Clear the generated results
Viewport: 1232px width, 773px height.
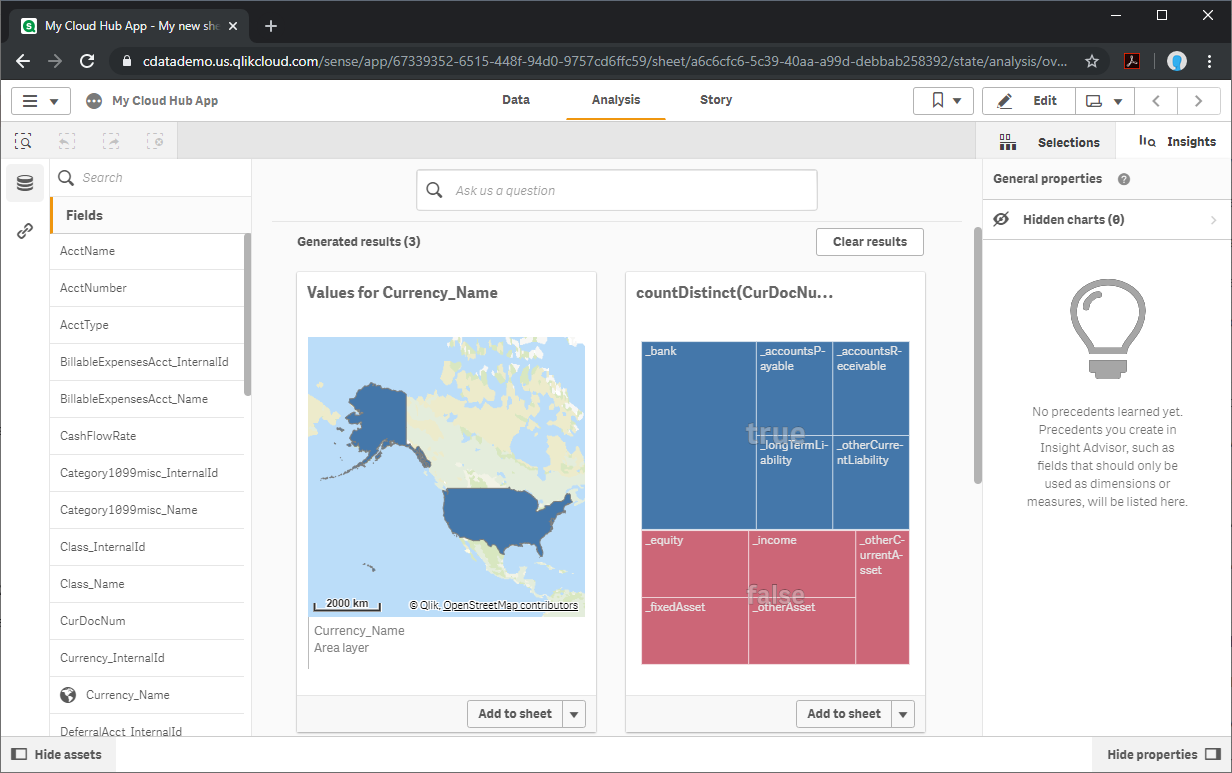pyautogui.click(x=869, y=241)
